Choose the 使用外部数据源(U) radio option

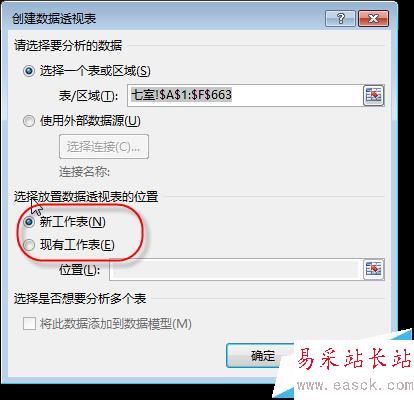point(29,121)
